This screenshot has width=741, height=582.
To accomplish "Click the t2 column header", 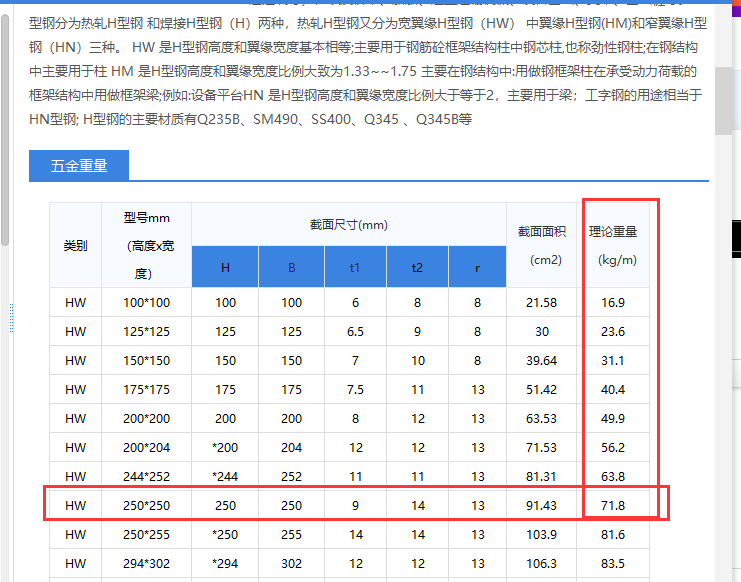I will coord(417,267).
